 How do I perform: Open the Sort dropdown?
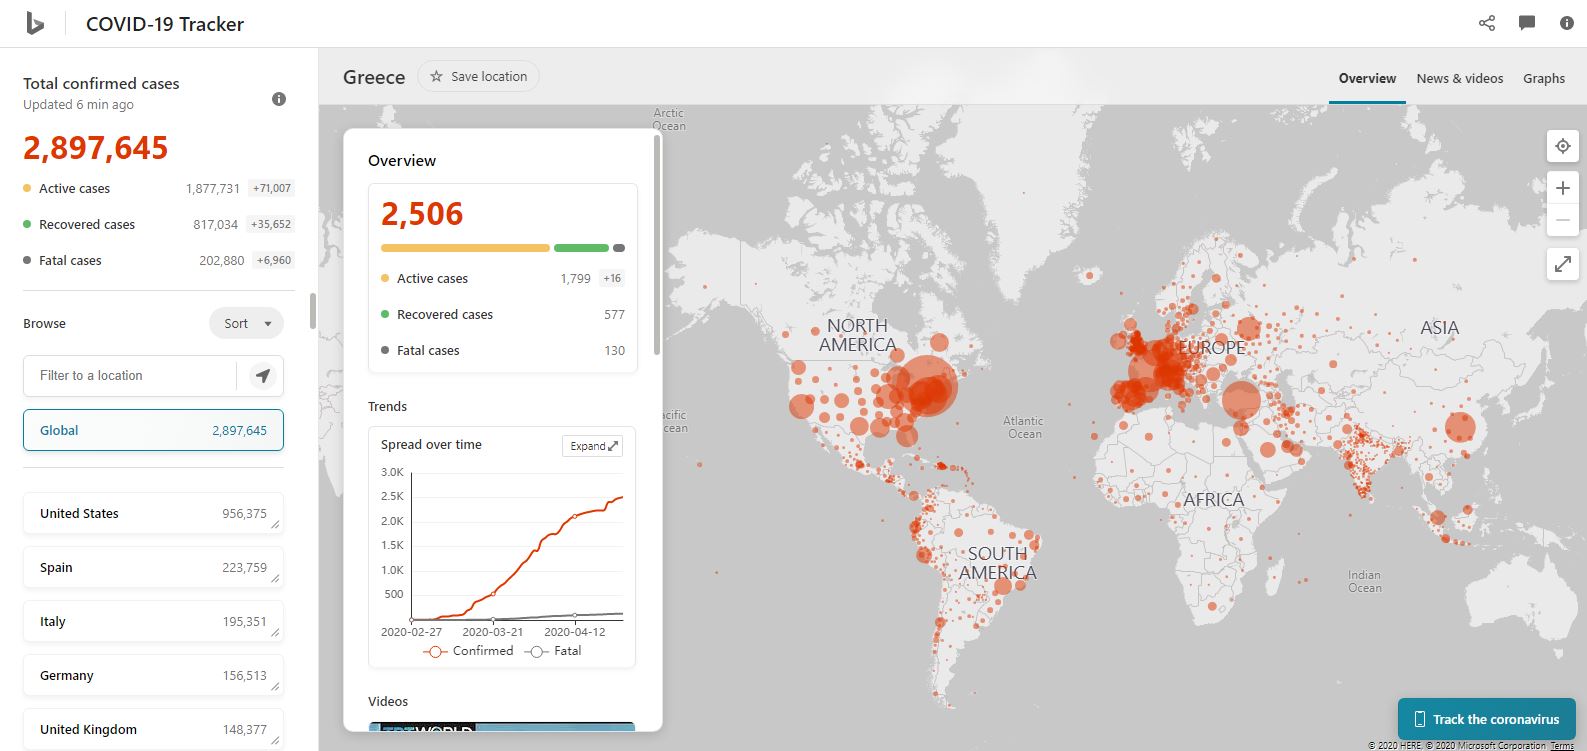[247, 323]
